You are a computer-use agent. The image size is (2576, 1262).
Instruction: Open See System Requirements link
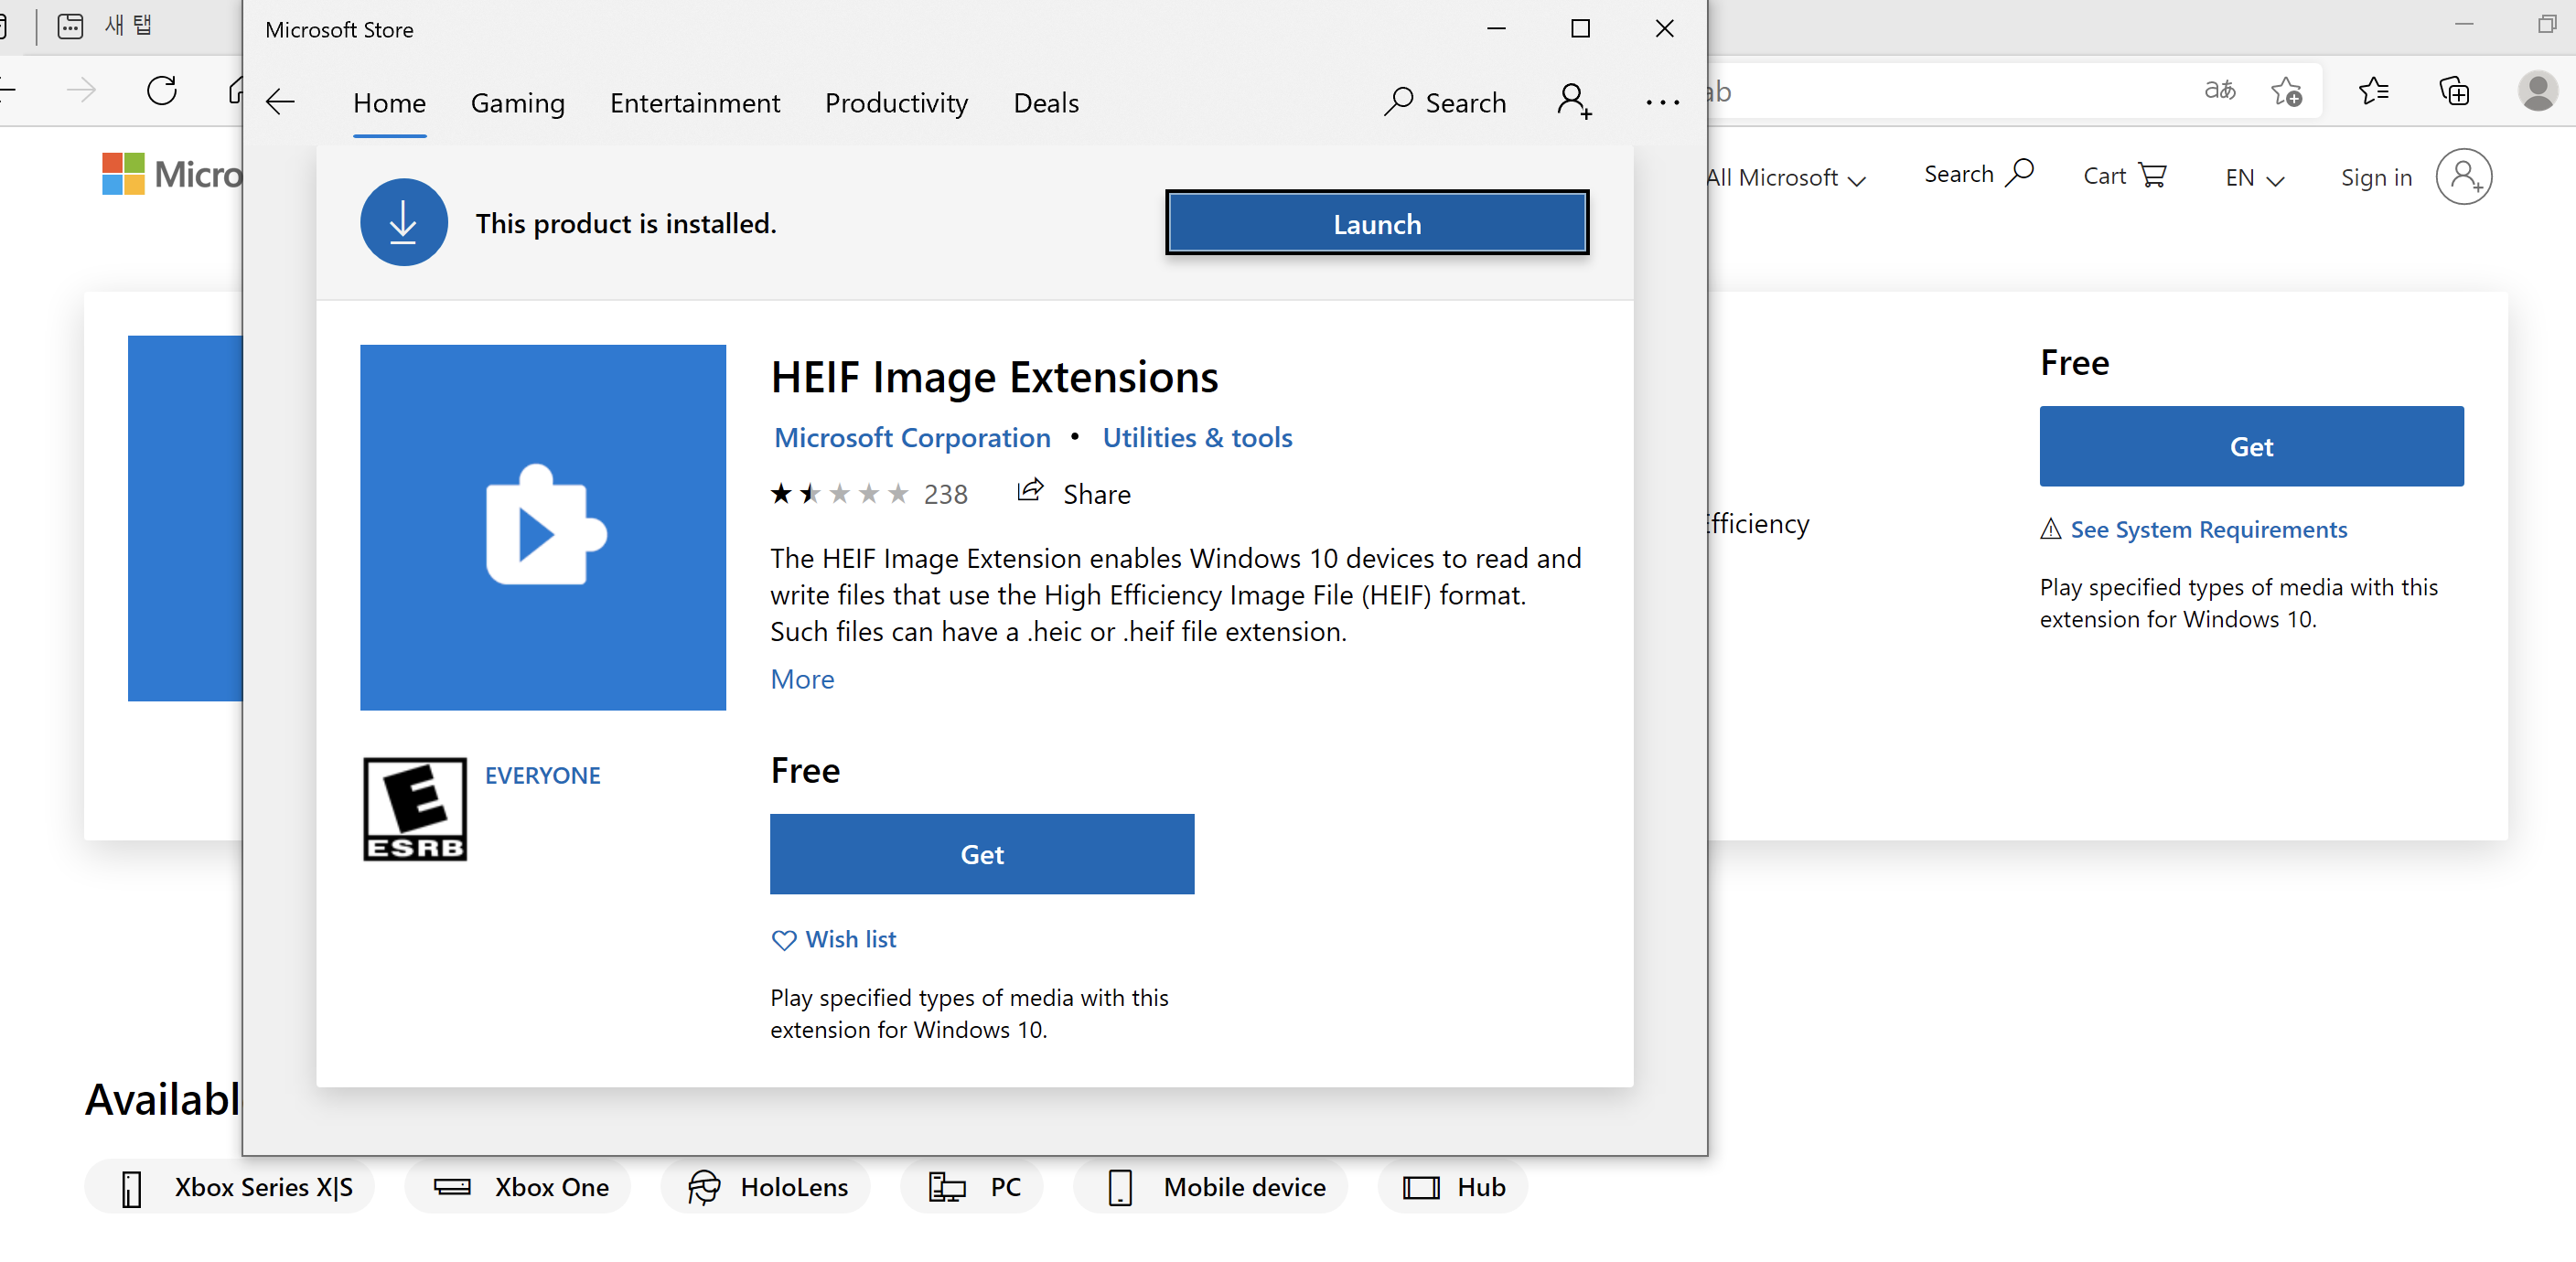(x=2208, y=529)
